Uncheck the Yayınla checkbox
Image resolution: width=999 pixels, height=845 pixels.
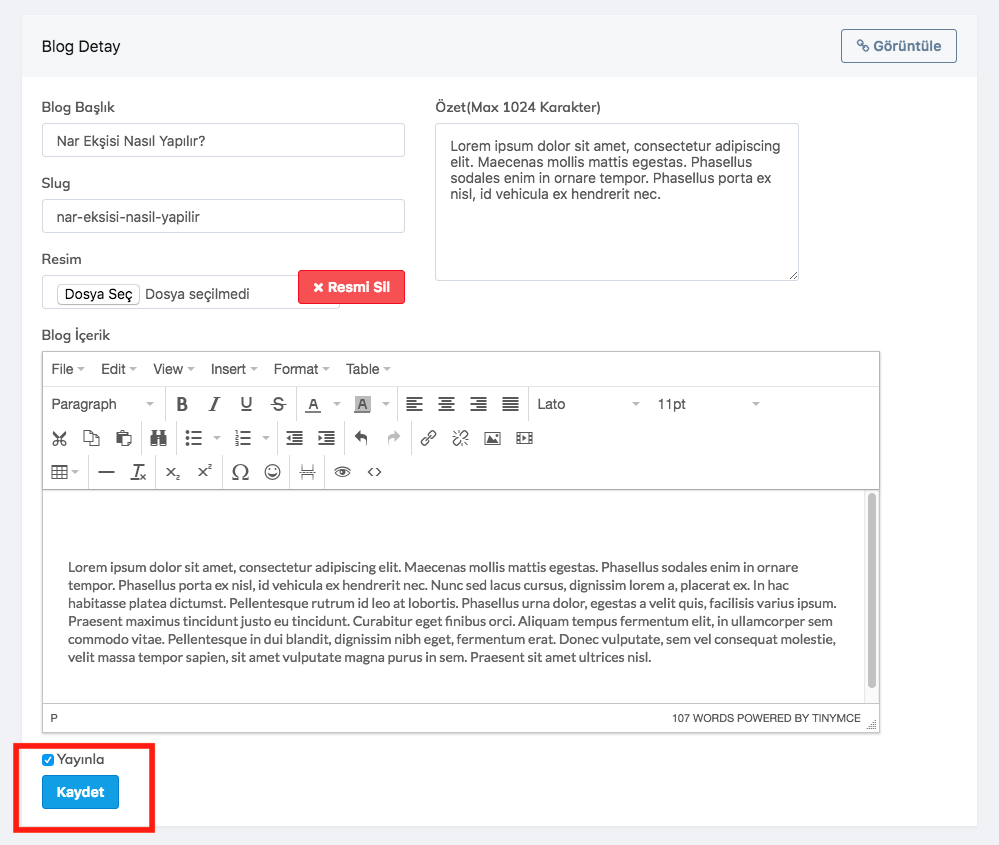(48, 760)
